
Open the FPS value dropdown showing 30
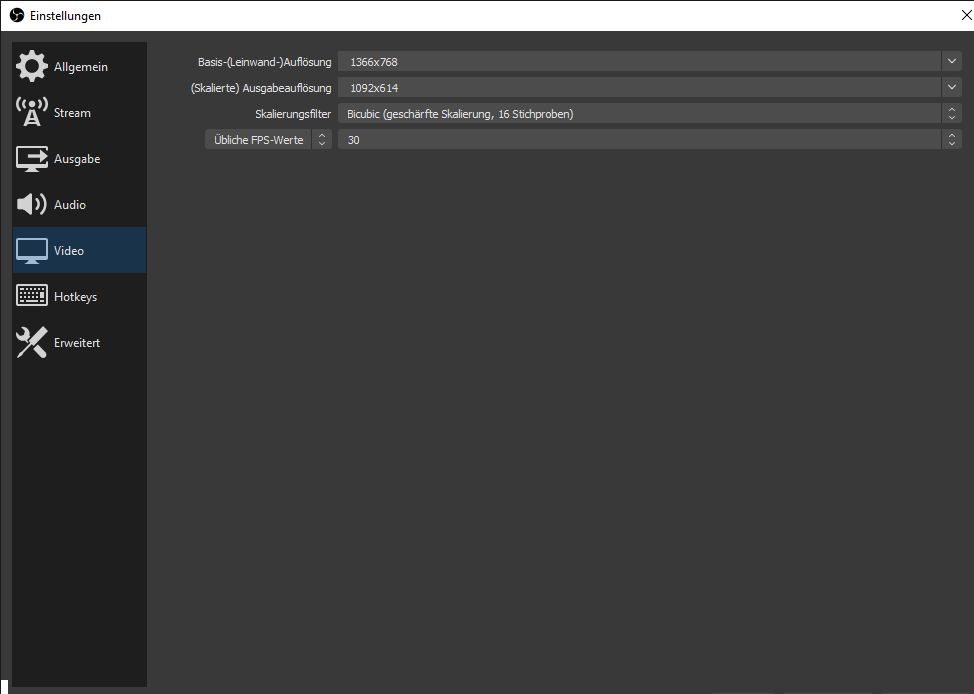point(640,140)
